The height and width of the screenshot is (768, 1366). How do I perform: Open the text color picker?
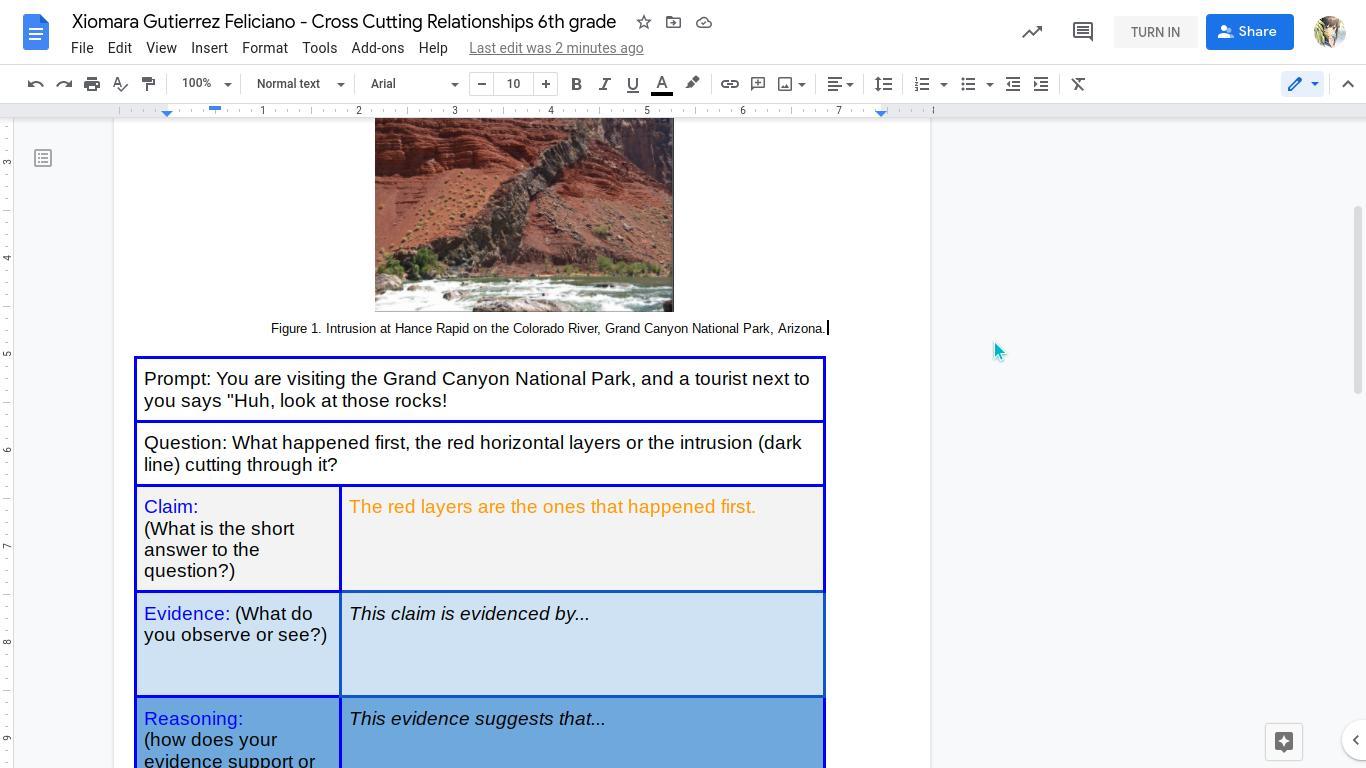pyautogui.click(x=662, y=84)
